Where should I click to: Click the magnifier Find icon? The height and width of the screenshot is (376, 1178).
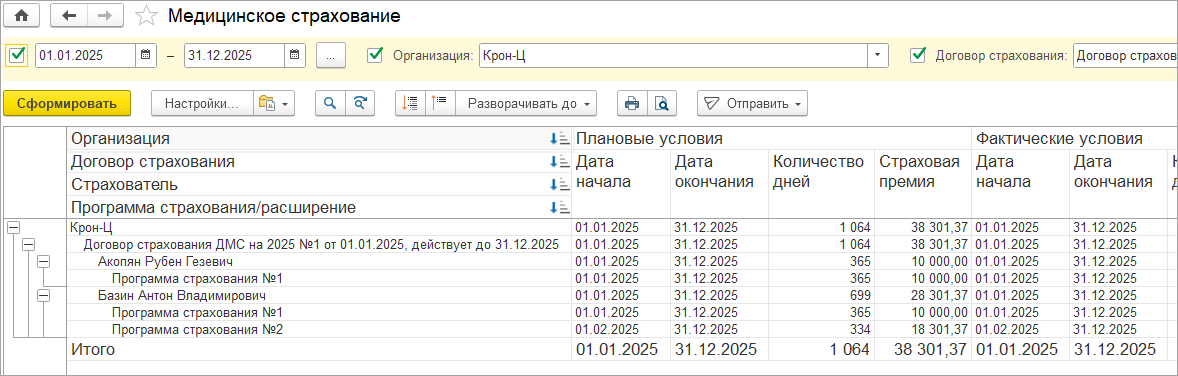point(330,104)
